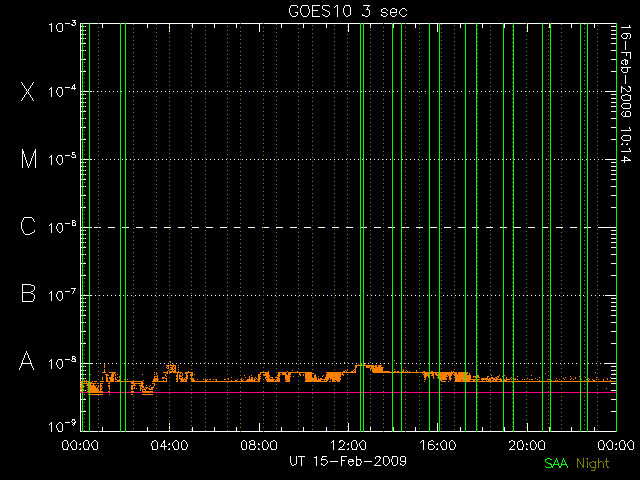The image size is (640, 480).
Task: Click the 16:00 time axis label
Action: [x=438, y=445]
